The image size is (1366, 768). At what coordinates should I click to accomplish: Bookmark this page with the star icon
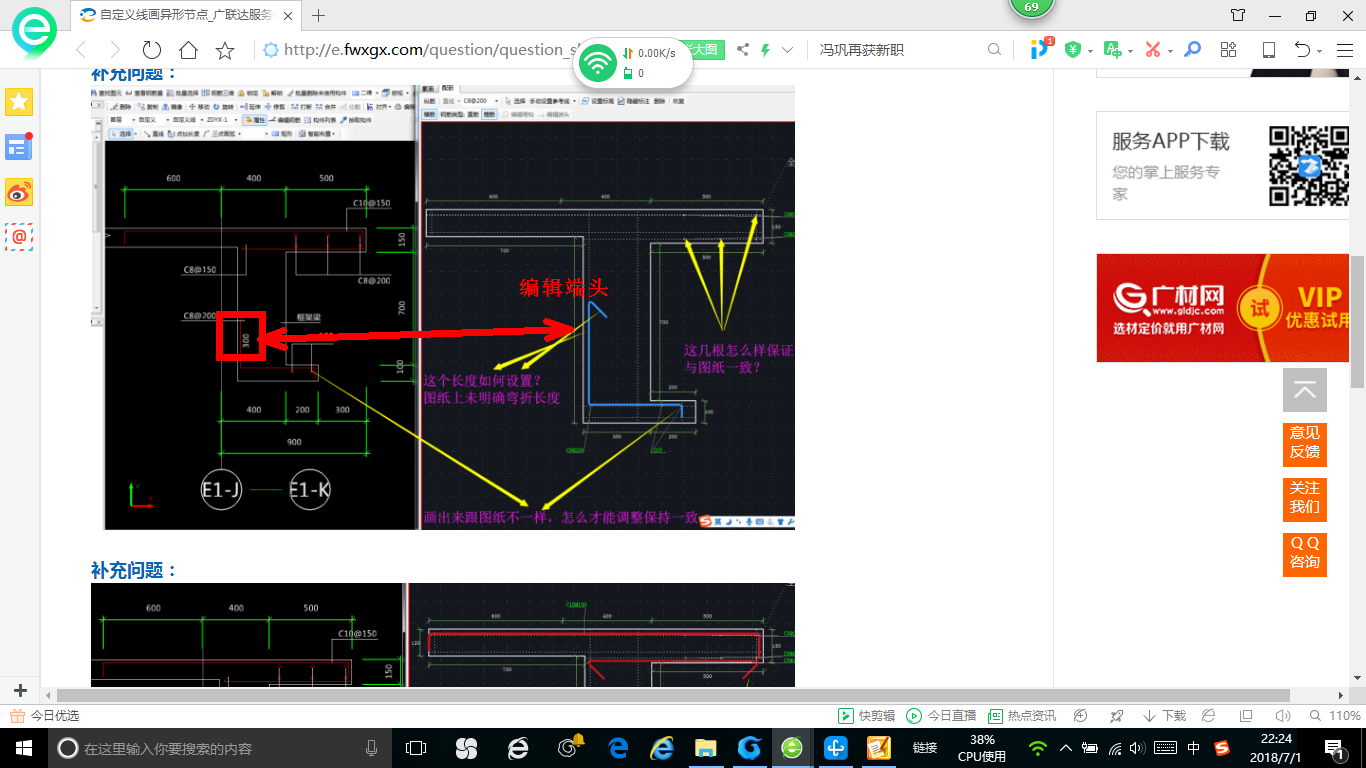225,50
